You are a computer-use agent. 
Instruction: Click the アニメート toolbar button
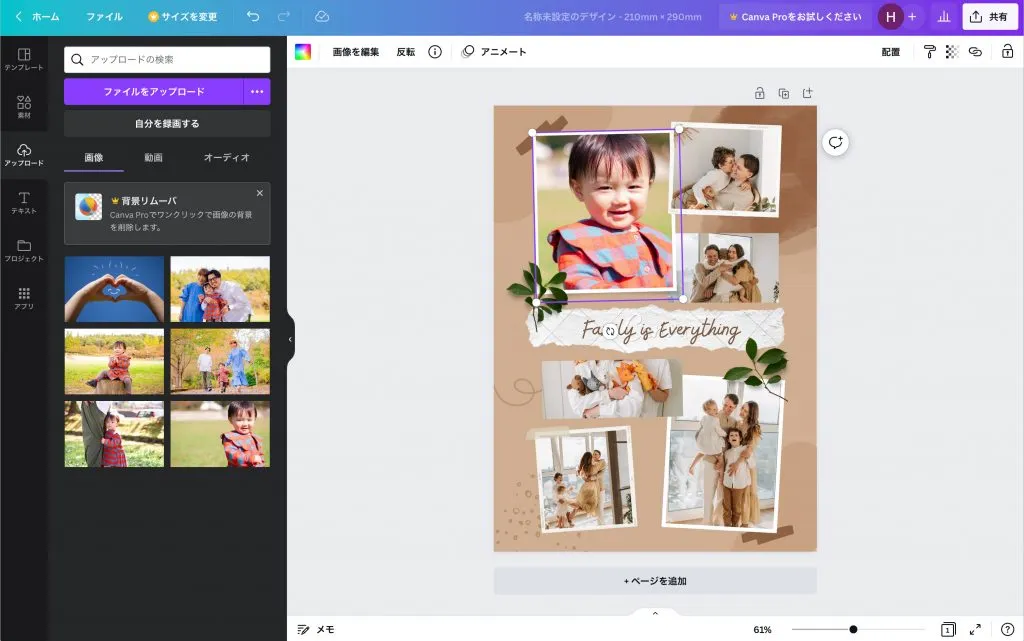pos(494,52)
